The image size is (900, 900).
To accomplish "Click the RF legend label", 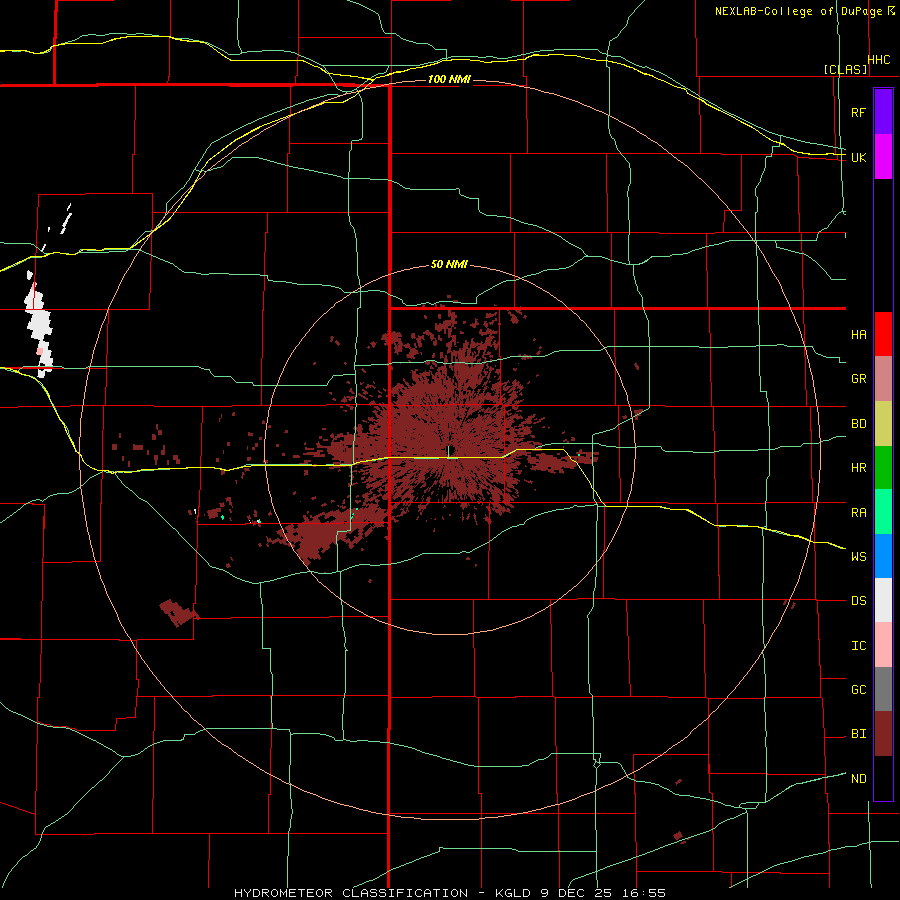I will click(x=858, y=112).
